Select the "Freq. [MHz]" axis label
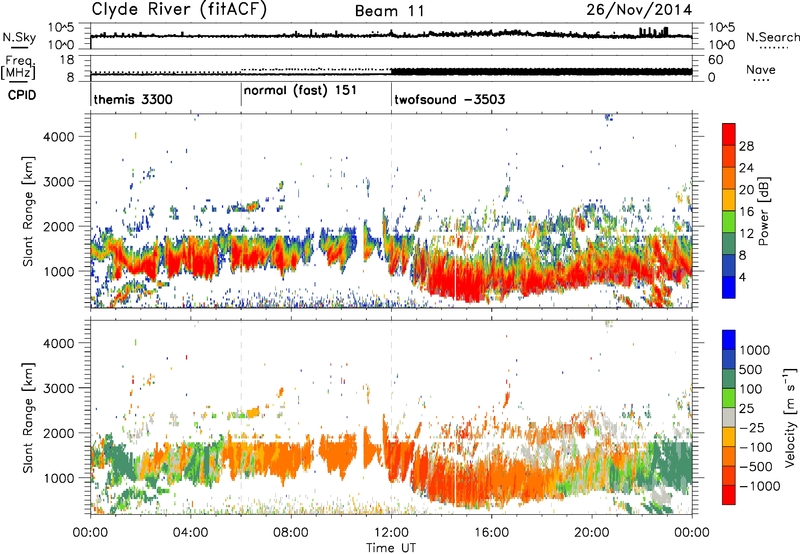The width and height of the screenshot is (800, 554). (18, 67)
